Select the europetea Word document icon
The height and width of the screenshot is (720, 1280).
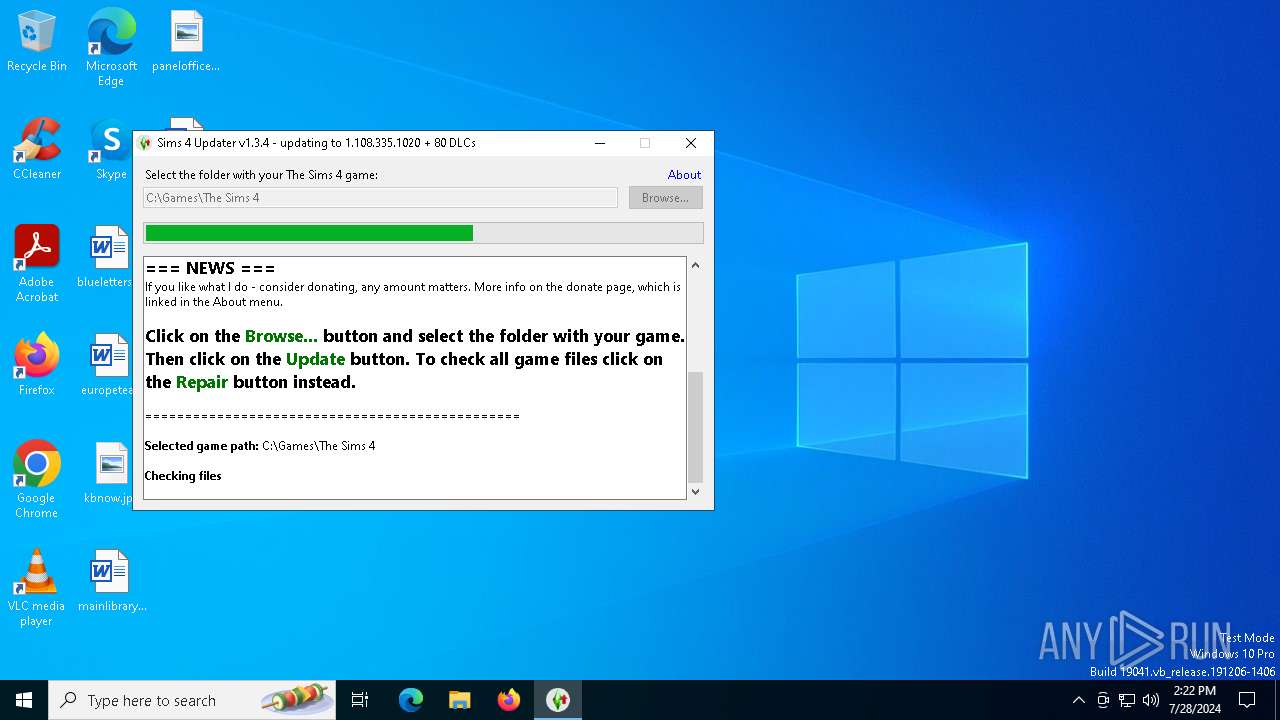[106, 365]
